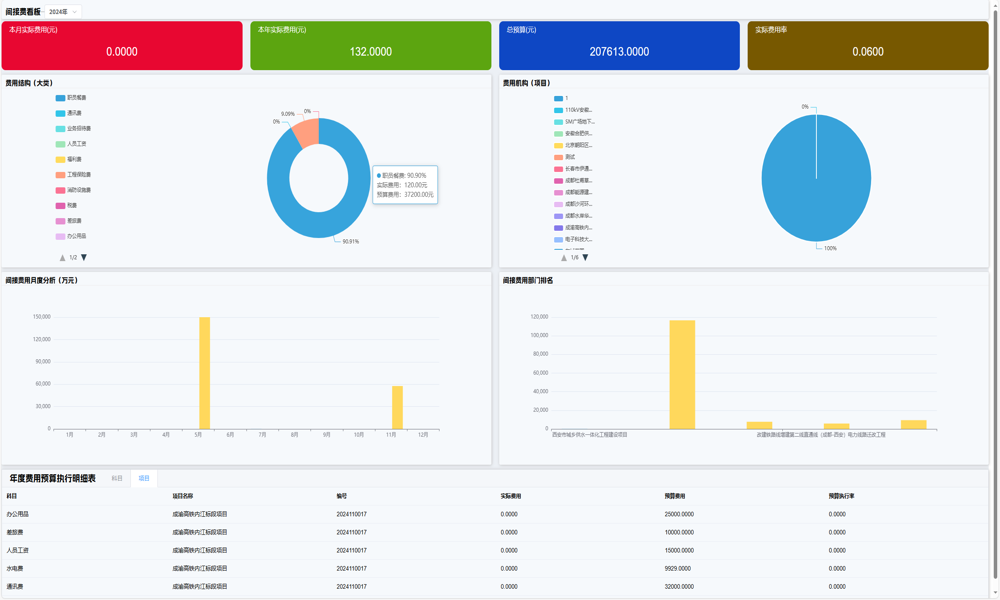The height and width of the screenshot is (600, 1000).
Task: Click the tallest bar in department ranking
Action: (x=682, y=374)
